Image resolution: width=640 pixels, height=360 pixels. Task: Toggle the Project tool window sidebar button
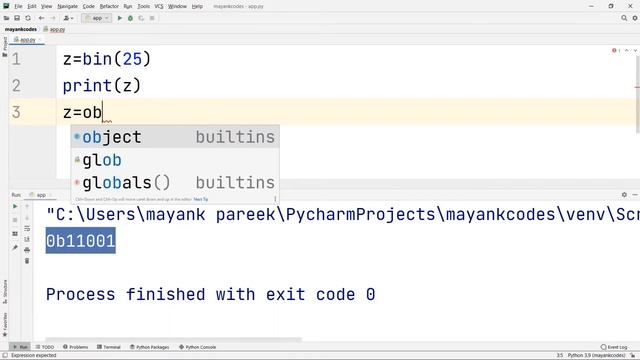(4, 46)
